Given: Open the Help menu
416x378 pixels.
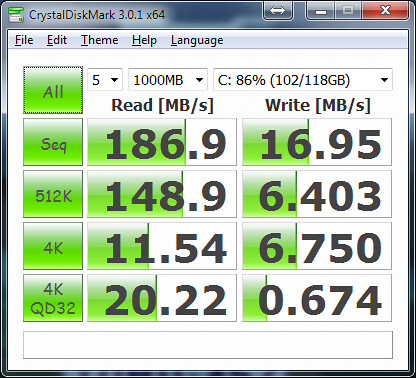Looking at the screenshot, I should tap(144, 40).
